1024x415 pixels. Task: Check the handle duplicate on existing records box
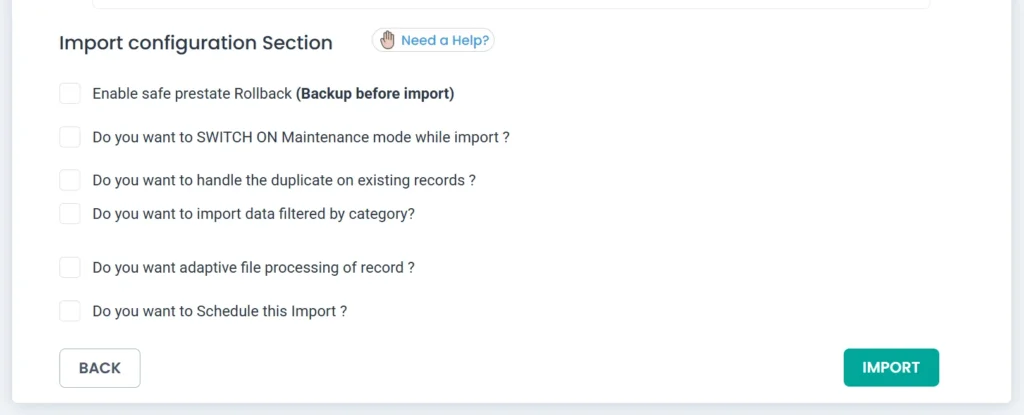point(70,180)
